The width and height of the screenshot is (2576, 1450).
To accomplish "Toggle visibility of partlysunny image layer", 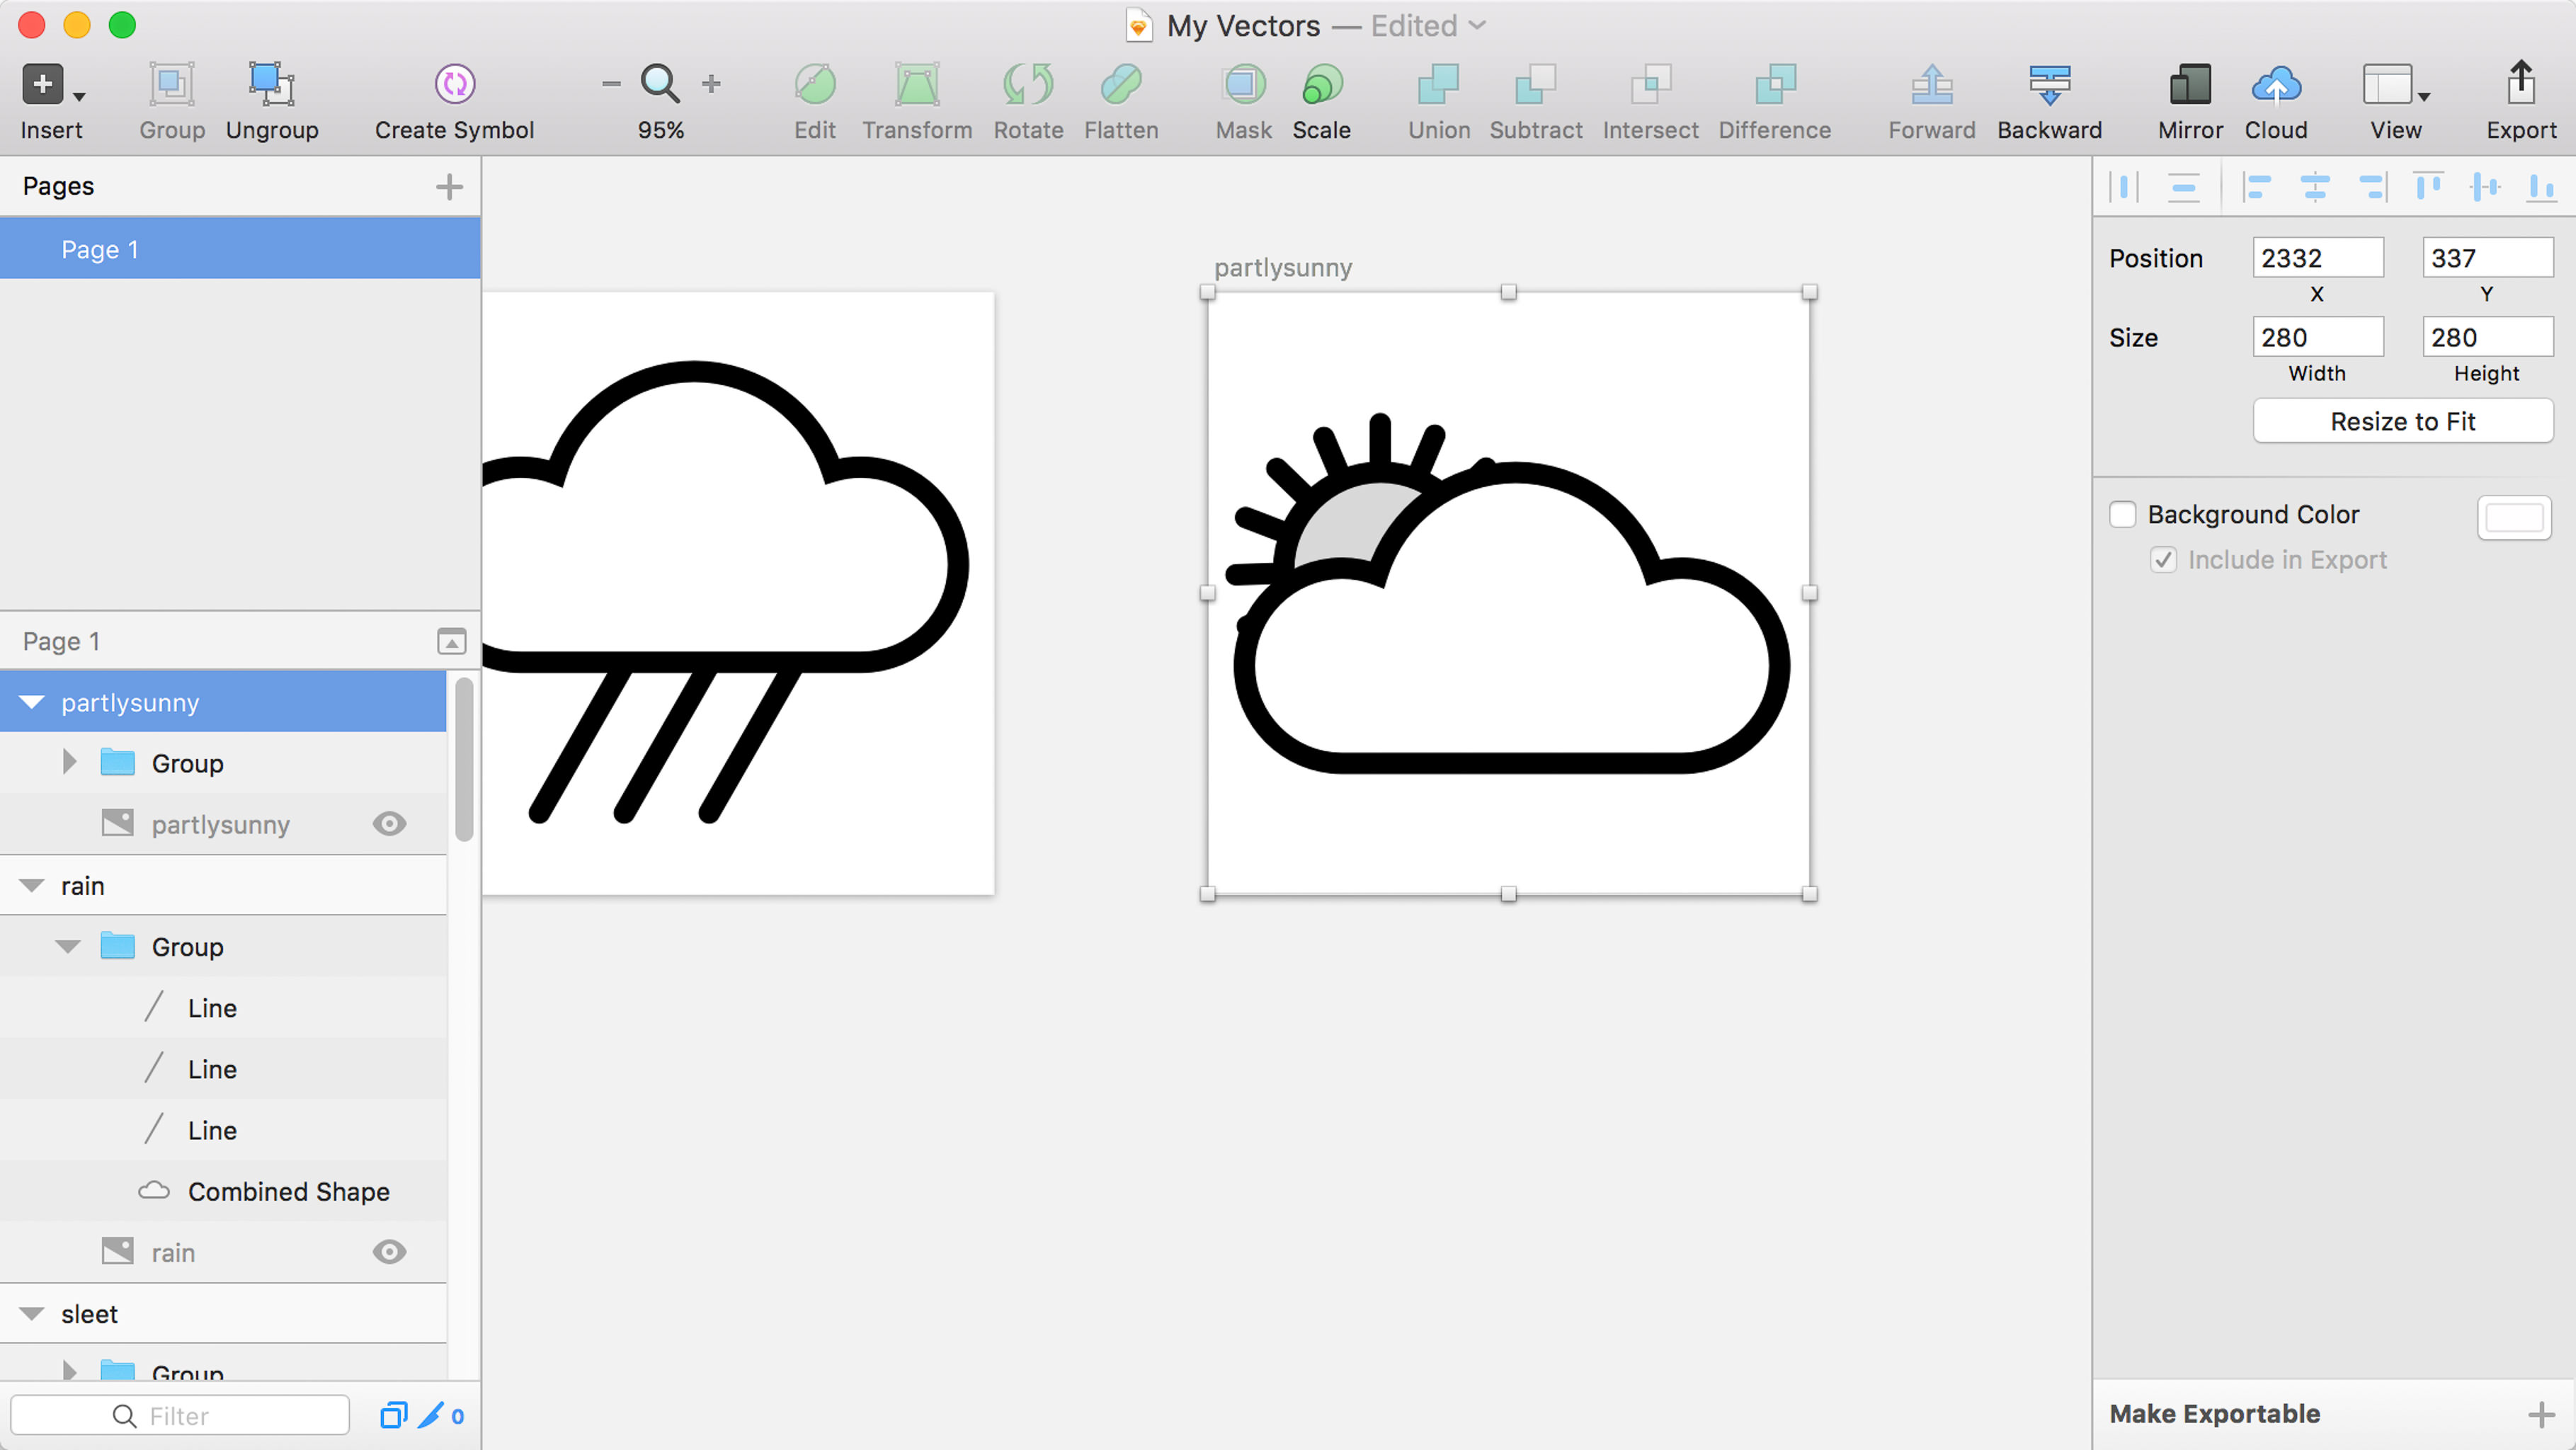I will point(389,824).
